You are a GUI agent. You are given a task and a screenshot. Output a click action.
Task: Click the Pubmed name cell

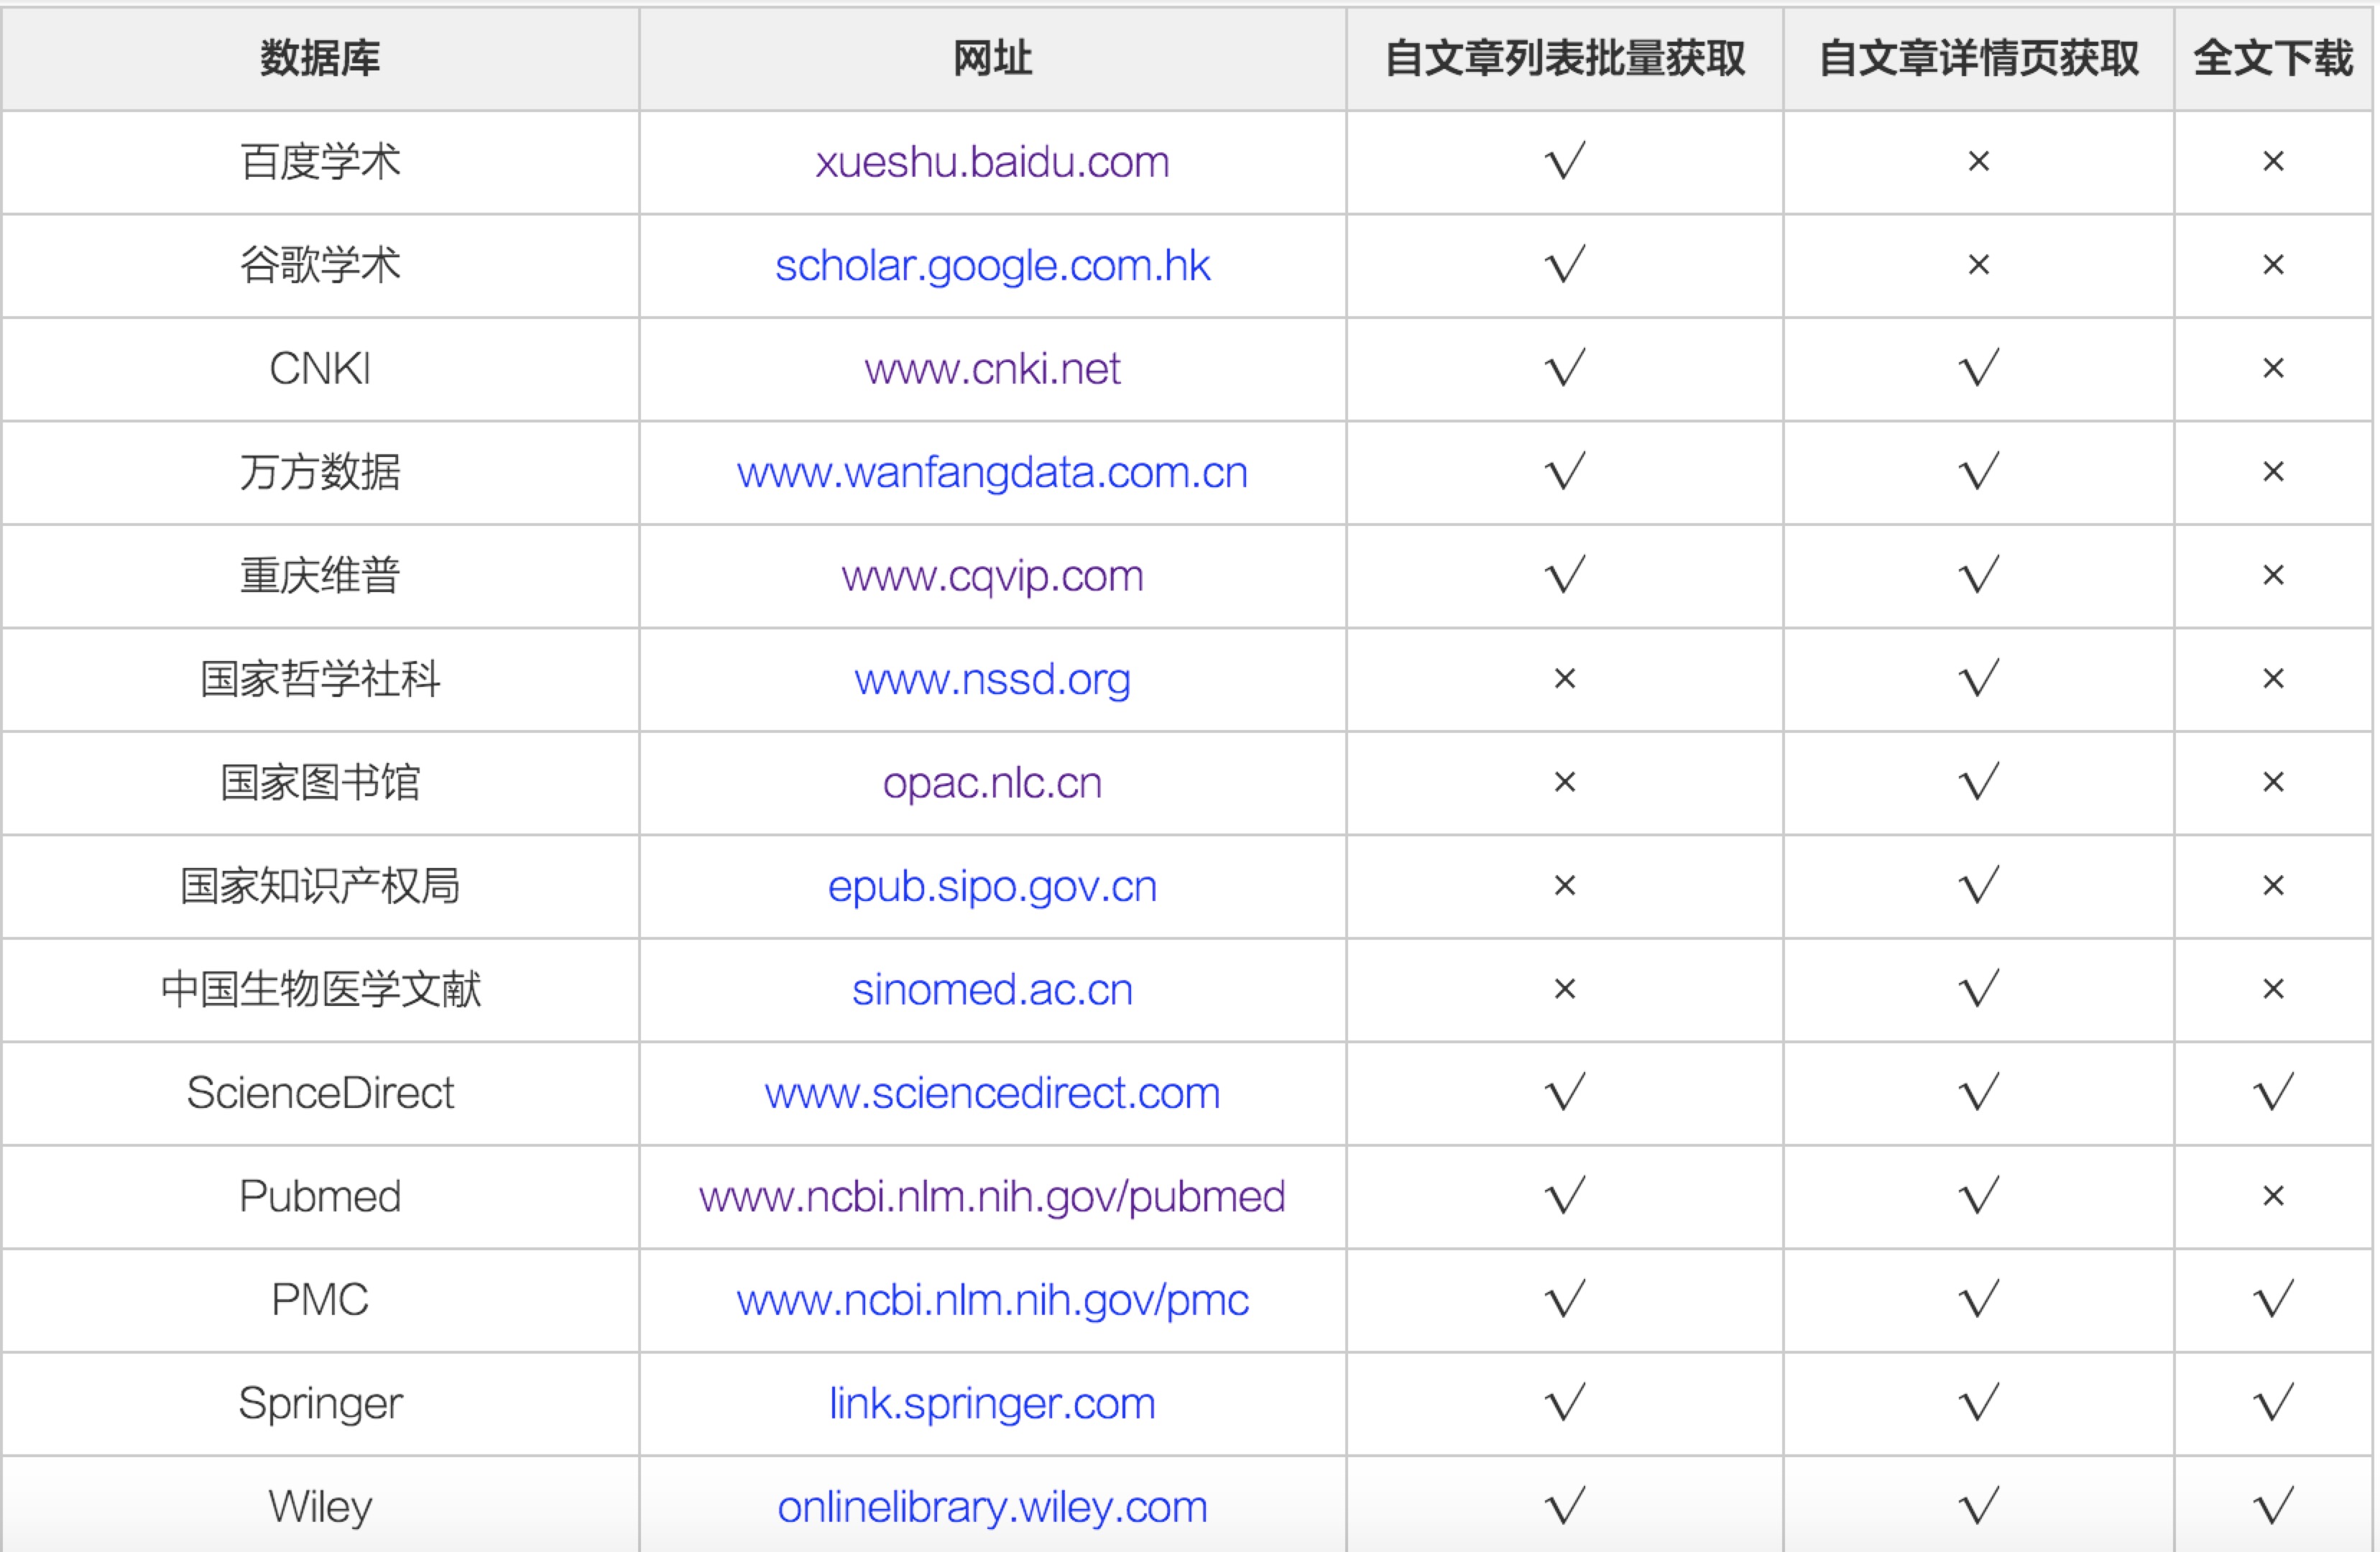tap(320, 1197)
